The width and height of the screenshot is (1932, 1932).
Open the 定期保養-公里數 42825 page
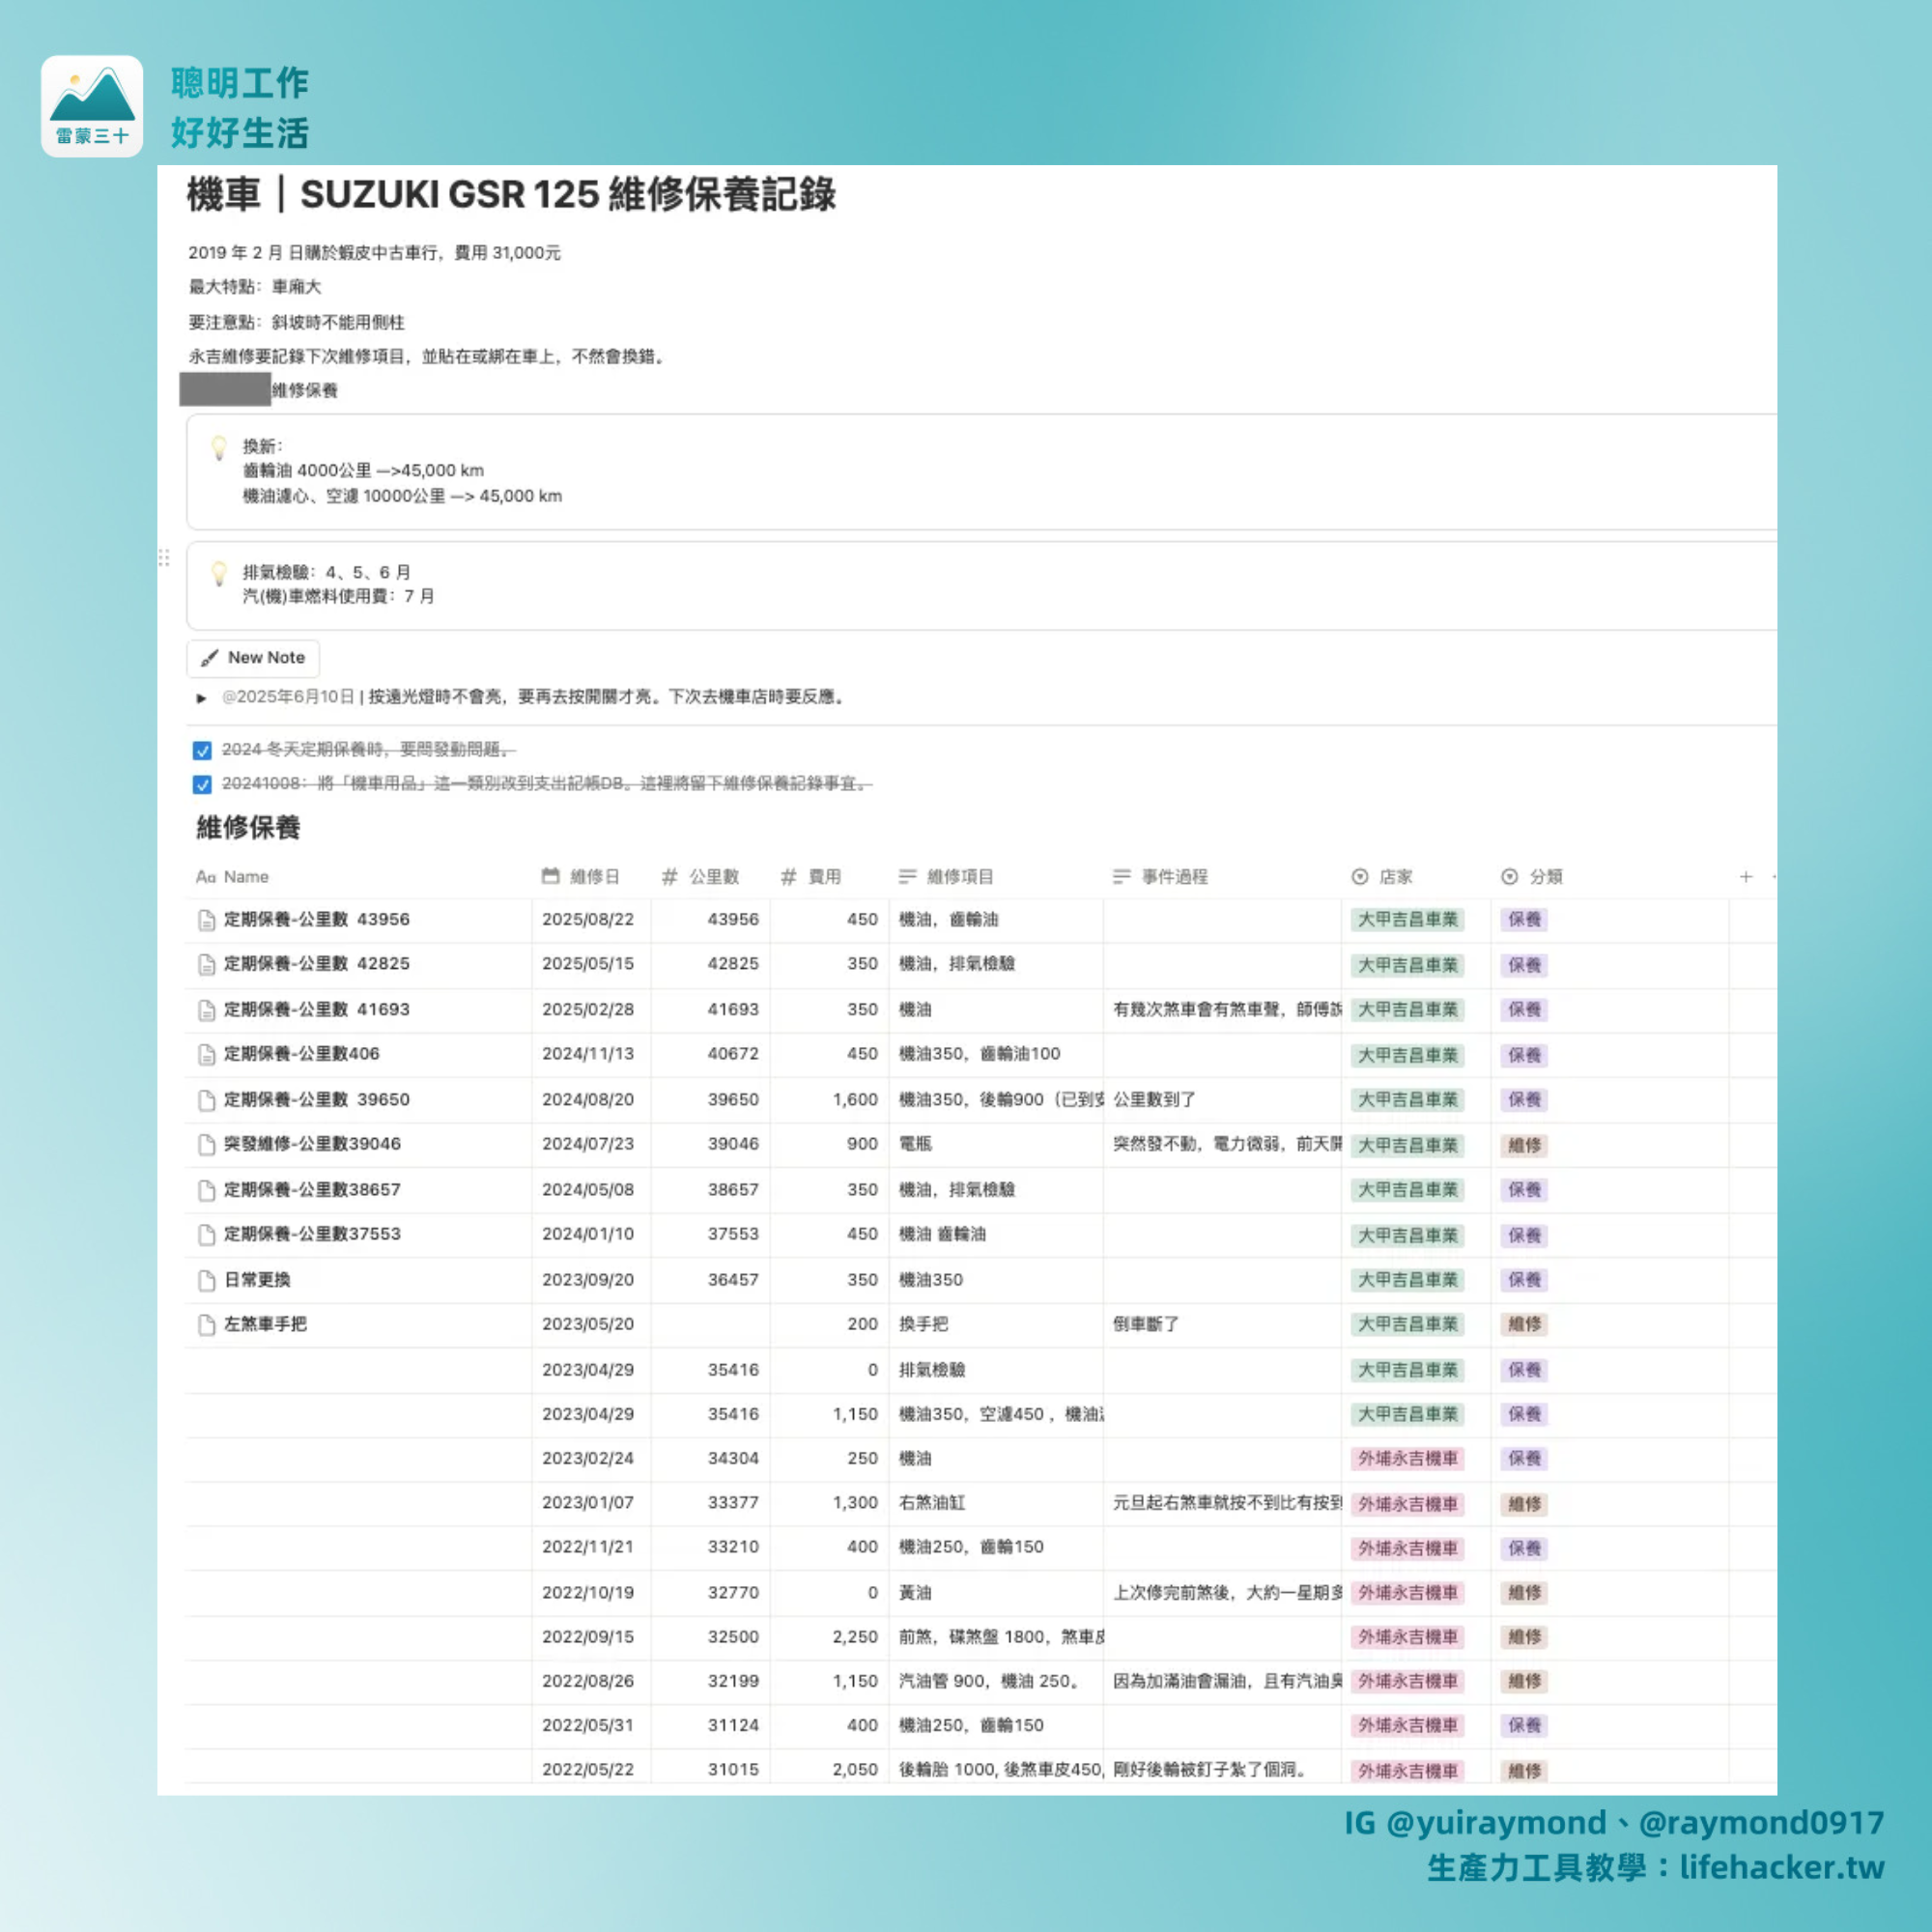coord(316,964)
